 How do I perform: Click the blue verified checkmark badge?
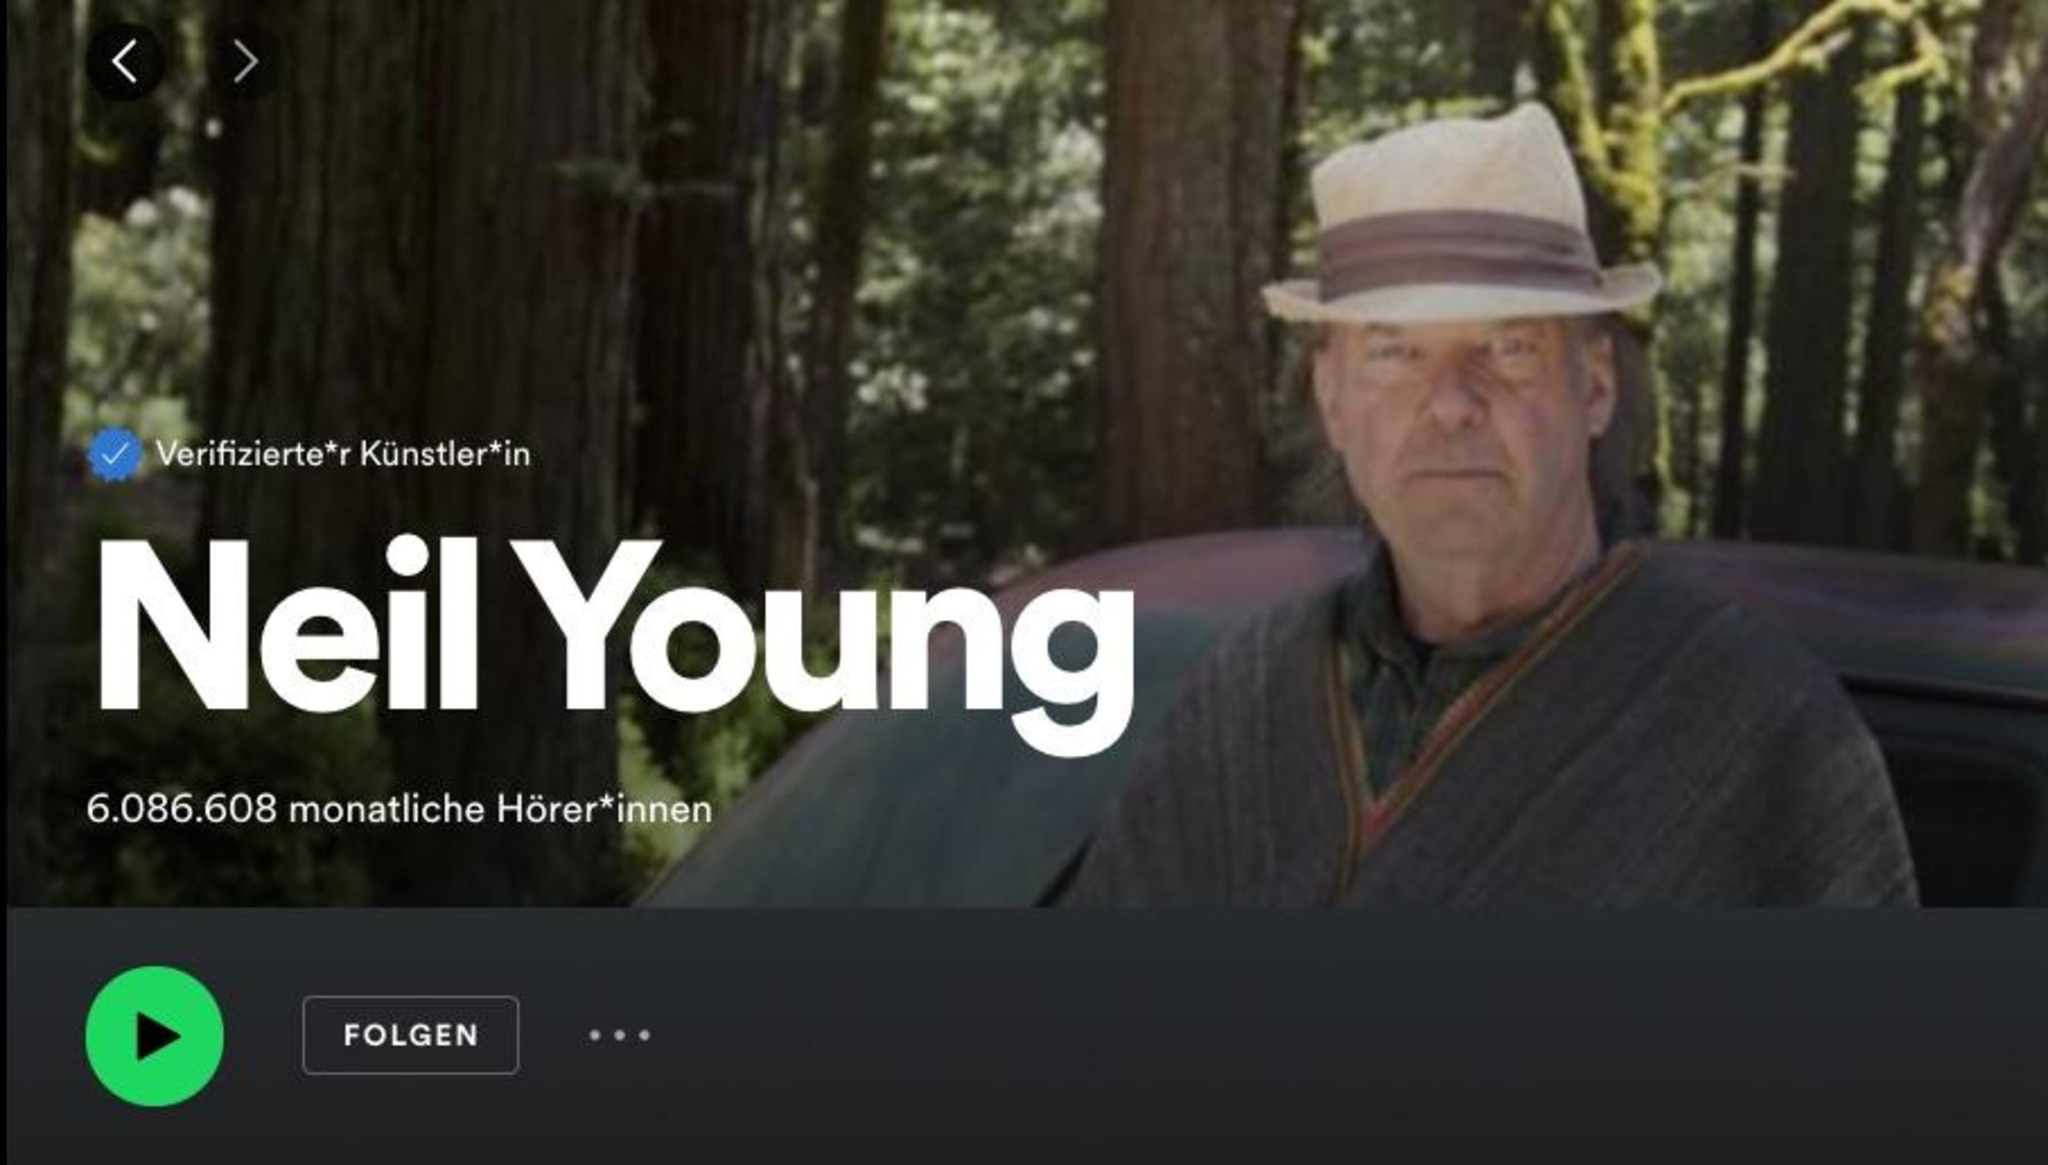114,454
